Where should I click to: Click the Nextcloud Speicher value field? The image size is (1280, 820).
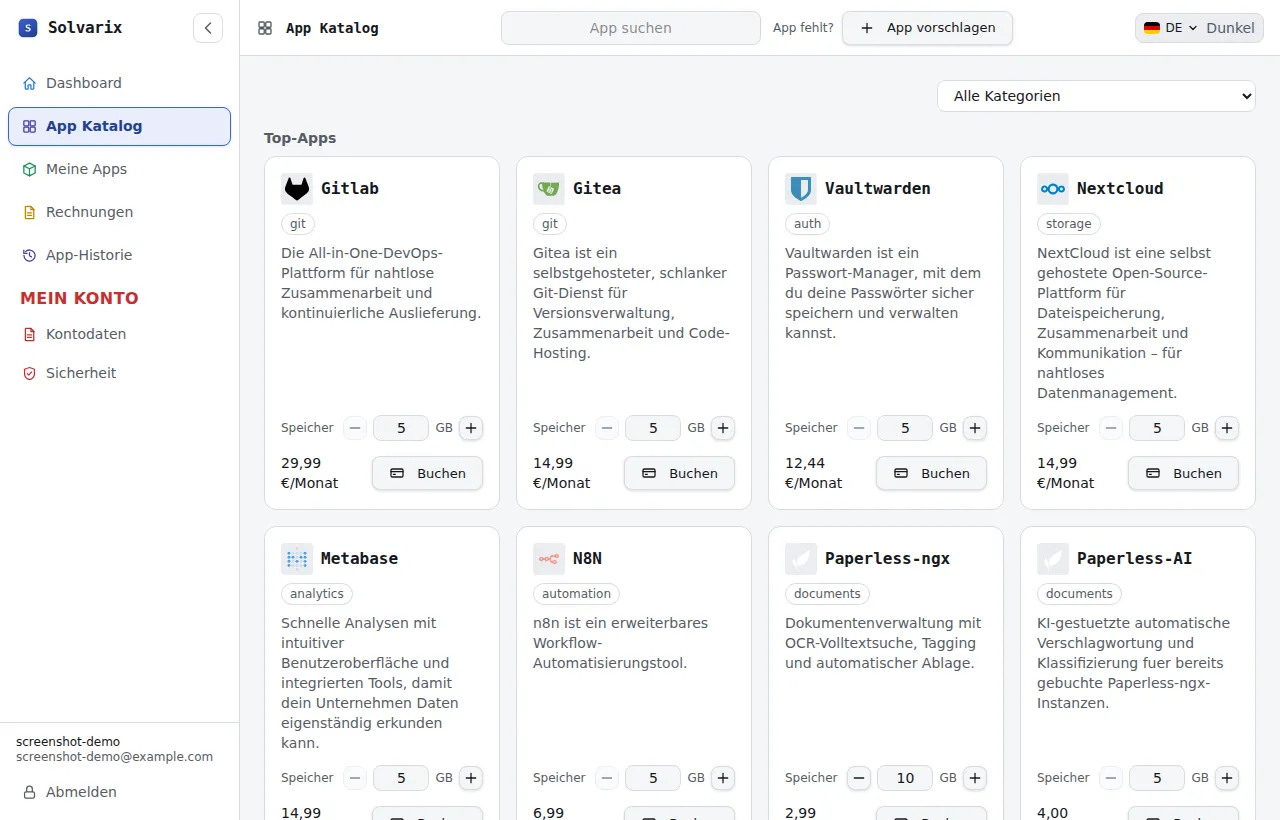pos(1157,428)
